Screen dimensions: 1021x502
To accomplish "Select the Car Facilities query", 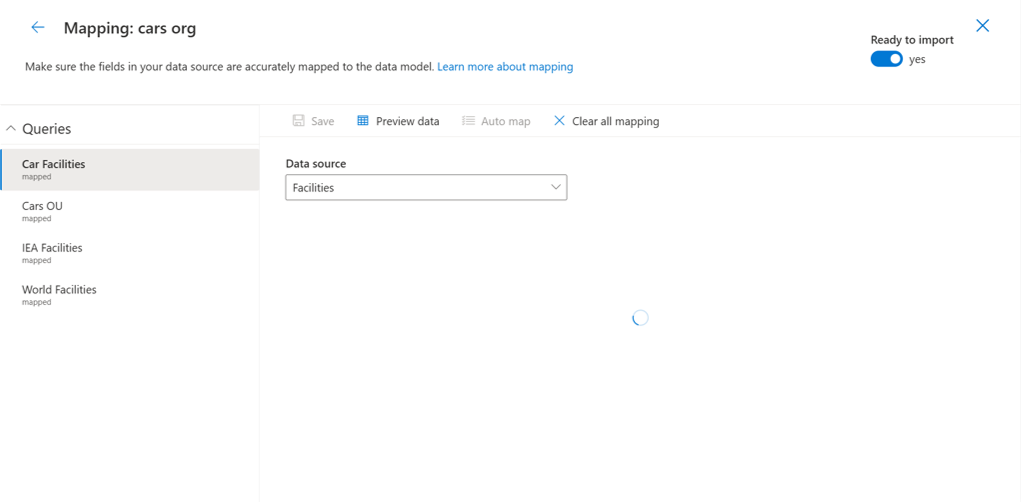I will click(x=130, y=169).
